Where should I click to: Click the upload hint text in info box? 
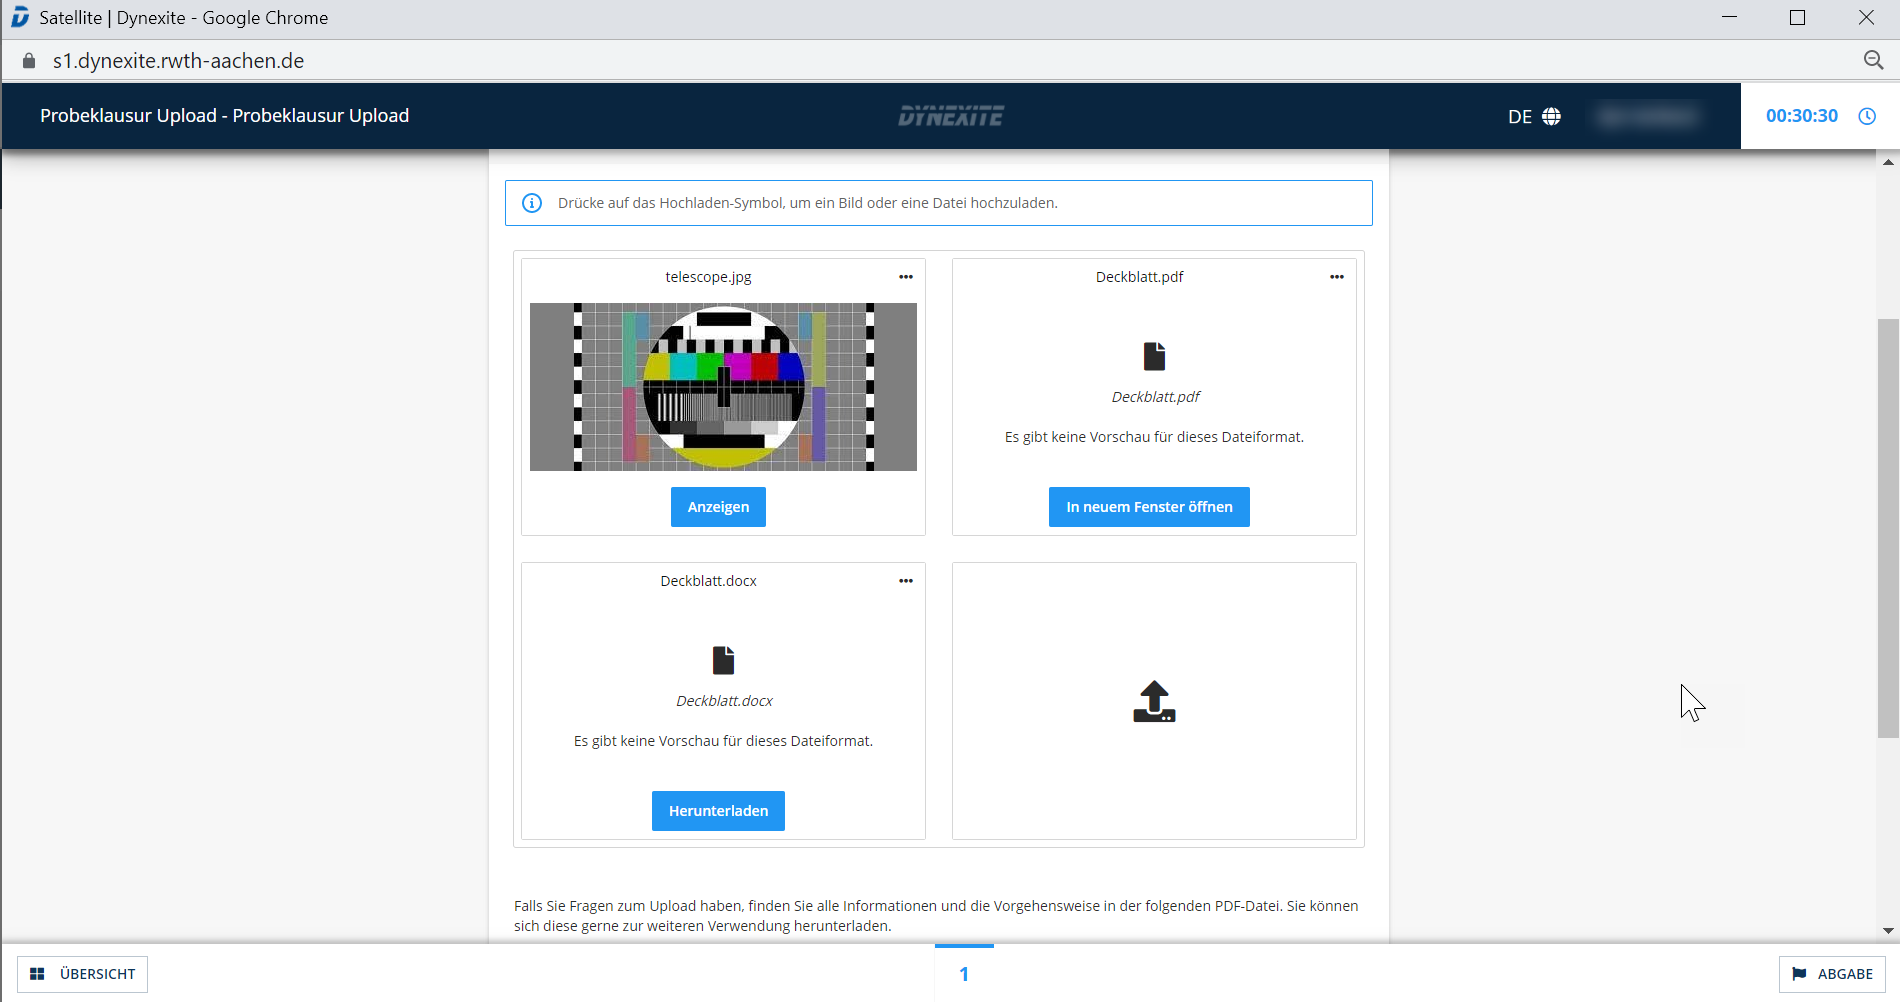(x=808, y=203)
